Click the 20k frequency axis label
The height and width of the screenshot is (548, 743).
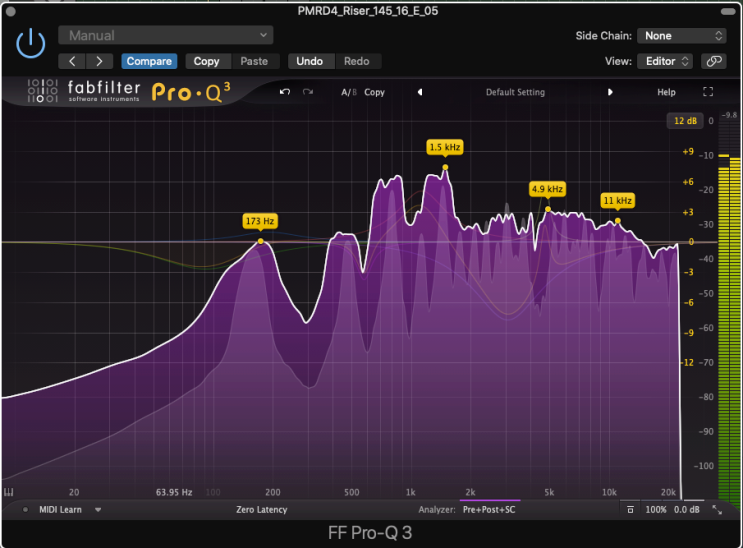pyautogui.click(x=668, y=493)
